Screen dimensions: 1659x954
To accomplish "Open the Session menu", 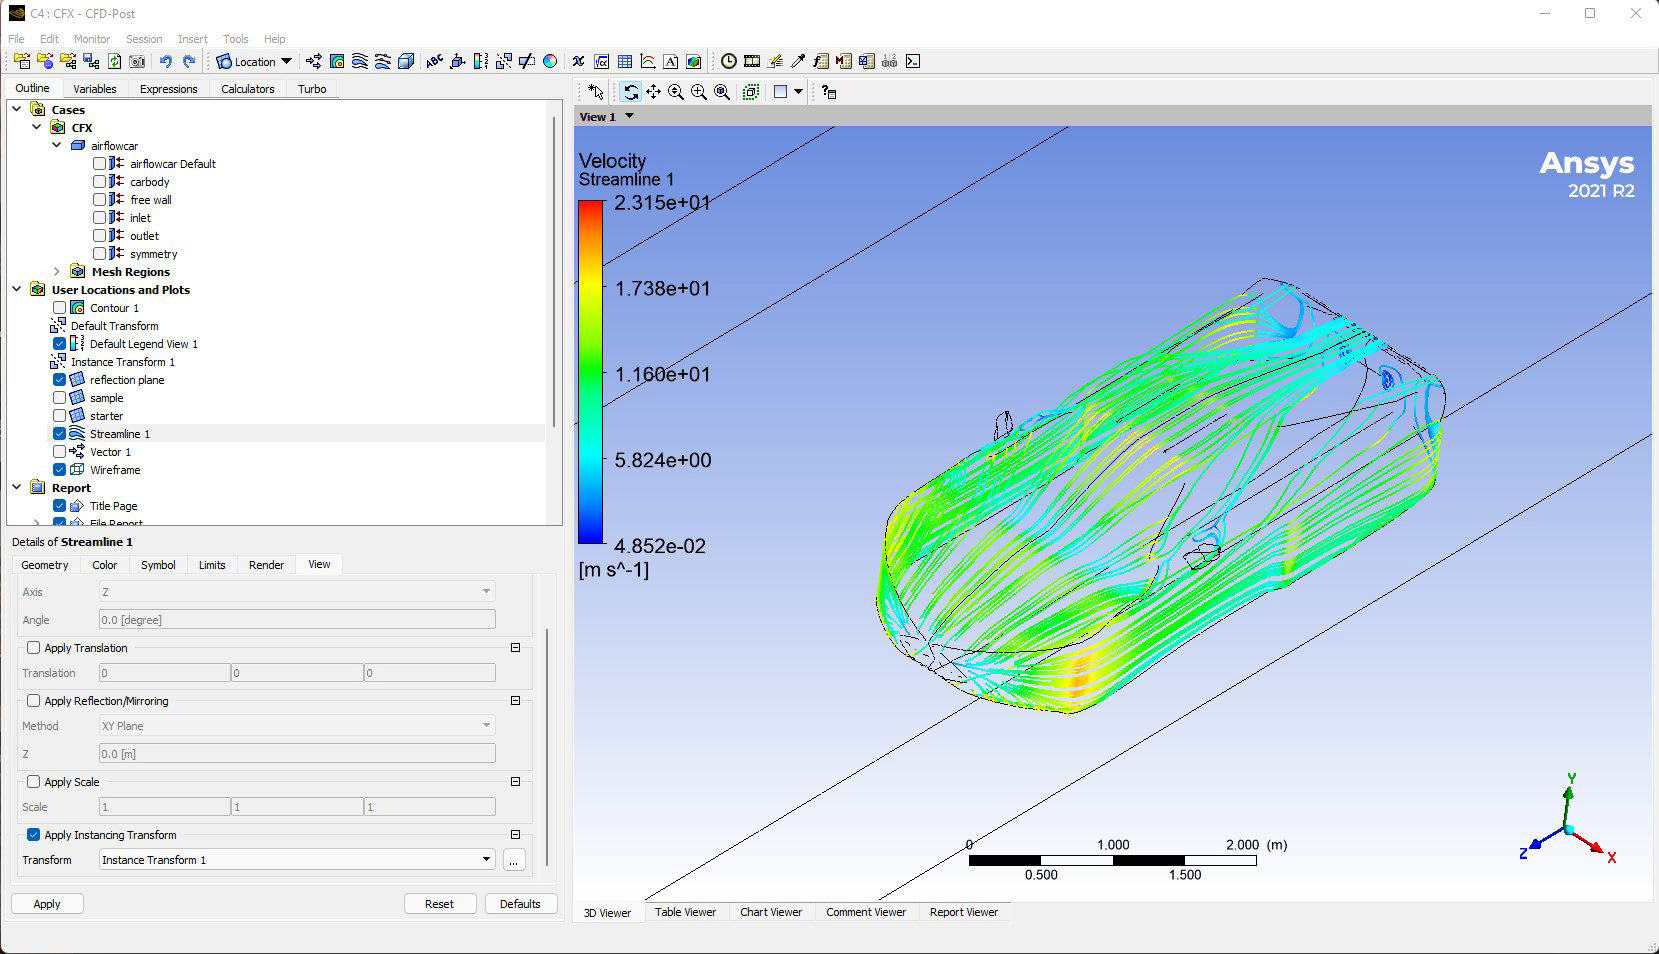I will pos(144,39).
